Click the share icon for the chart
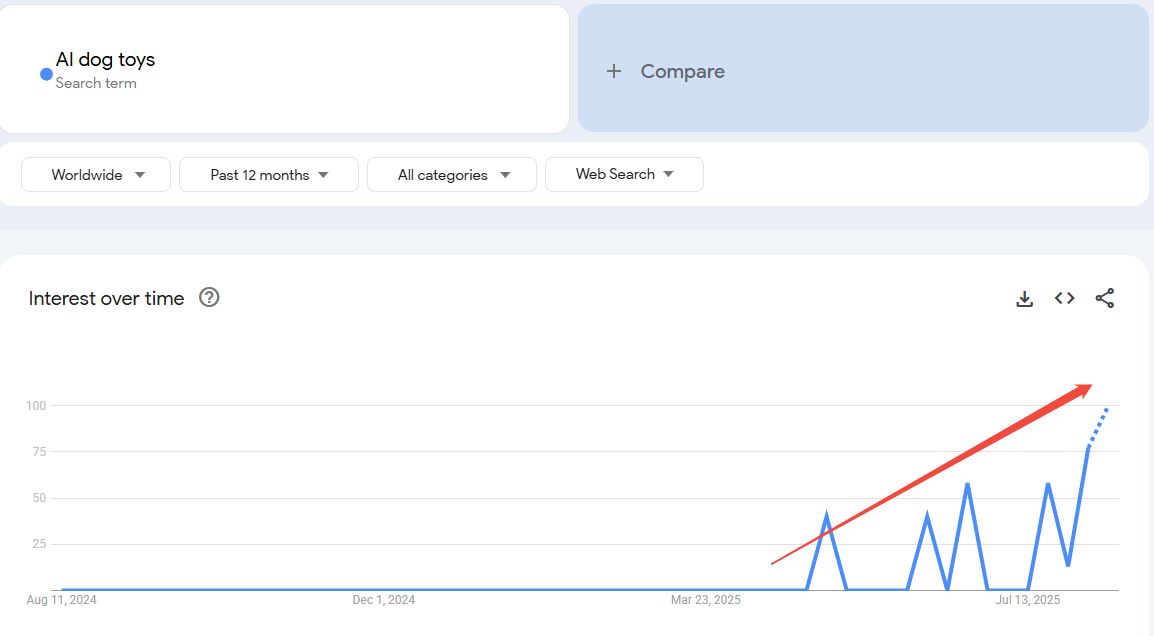Image resolution: width=1154 pixels, height=636 pixels. 1104,299
